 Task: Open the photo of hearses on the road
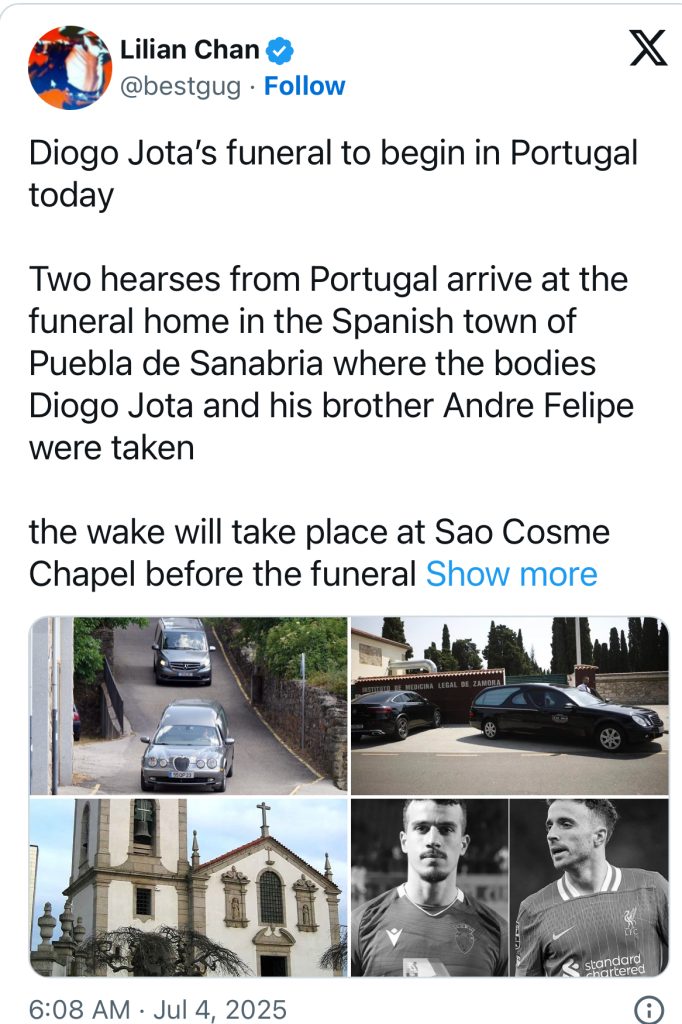coord(189,705)
